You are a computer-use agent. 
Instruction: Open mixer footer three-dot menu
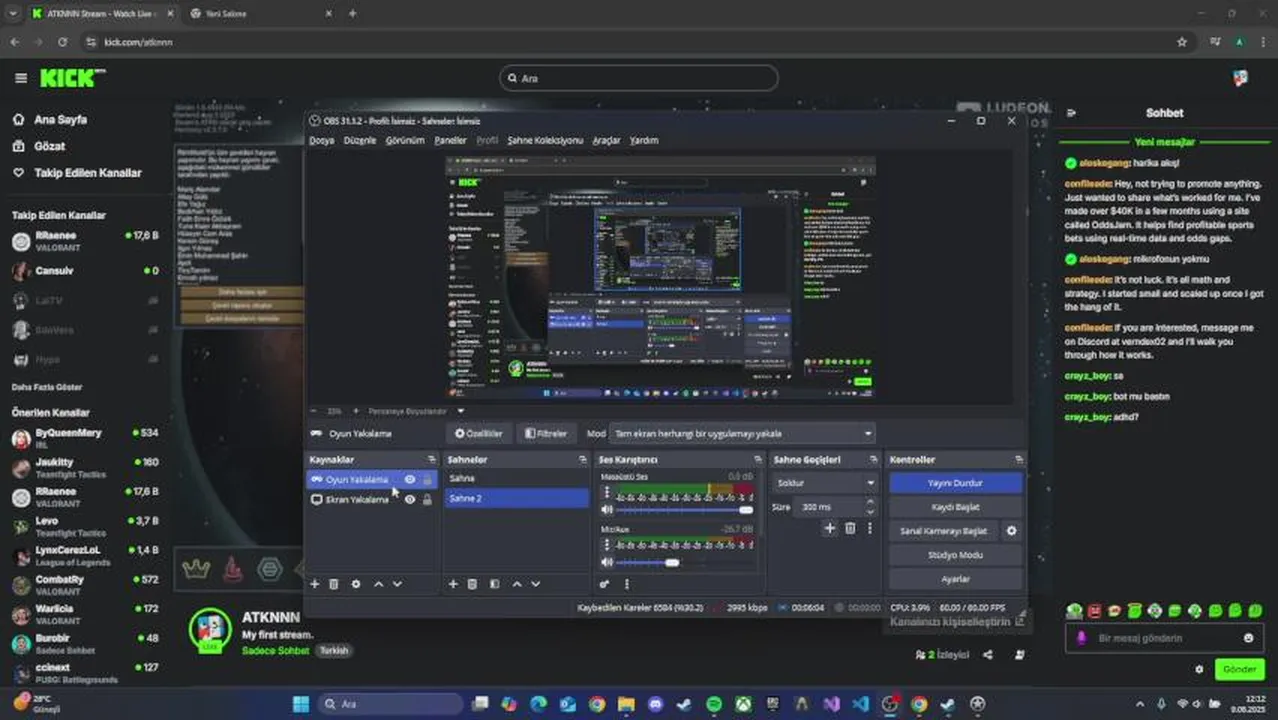tap(627, 584)
